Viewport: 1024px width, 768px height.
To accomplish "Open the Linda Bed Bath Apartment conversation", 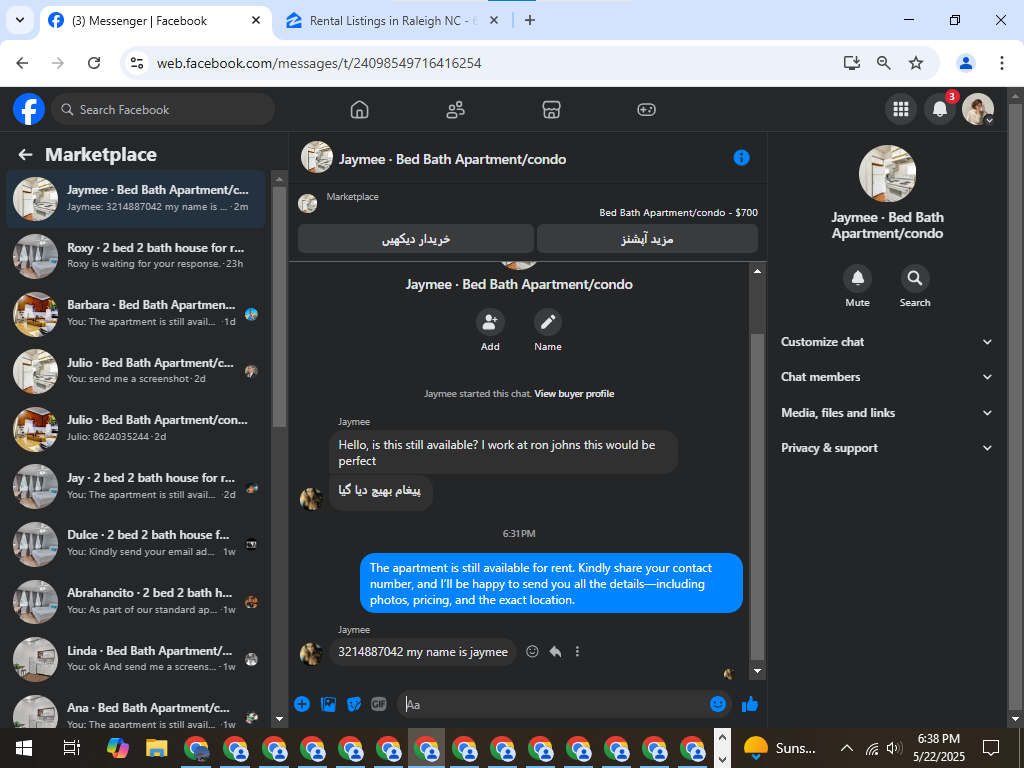I will 136,658.
